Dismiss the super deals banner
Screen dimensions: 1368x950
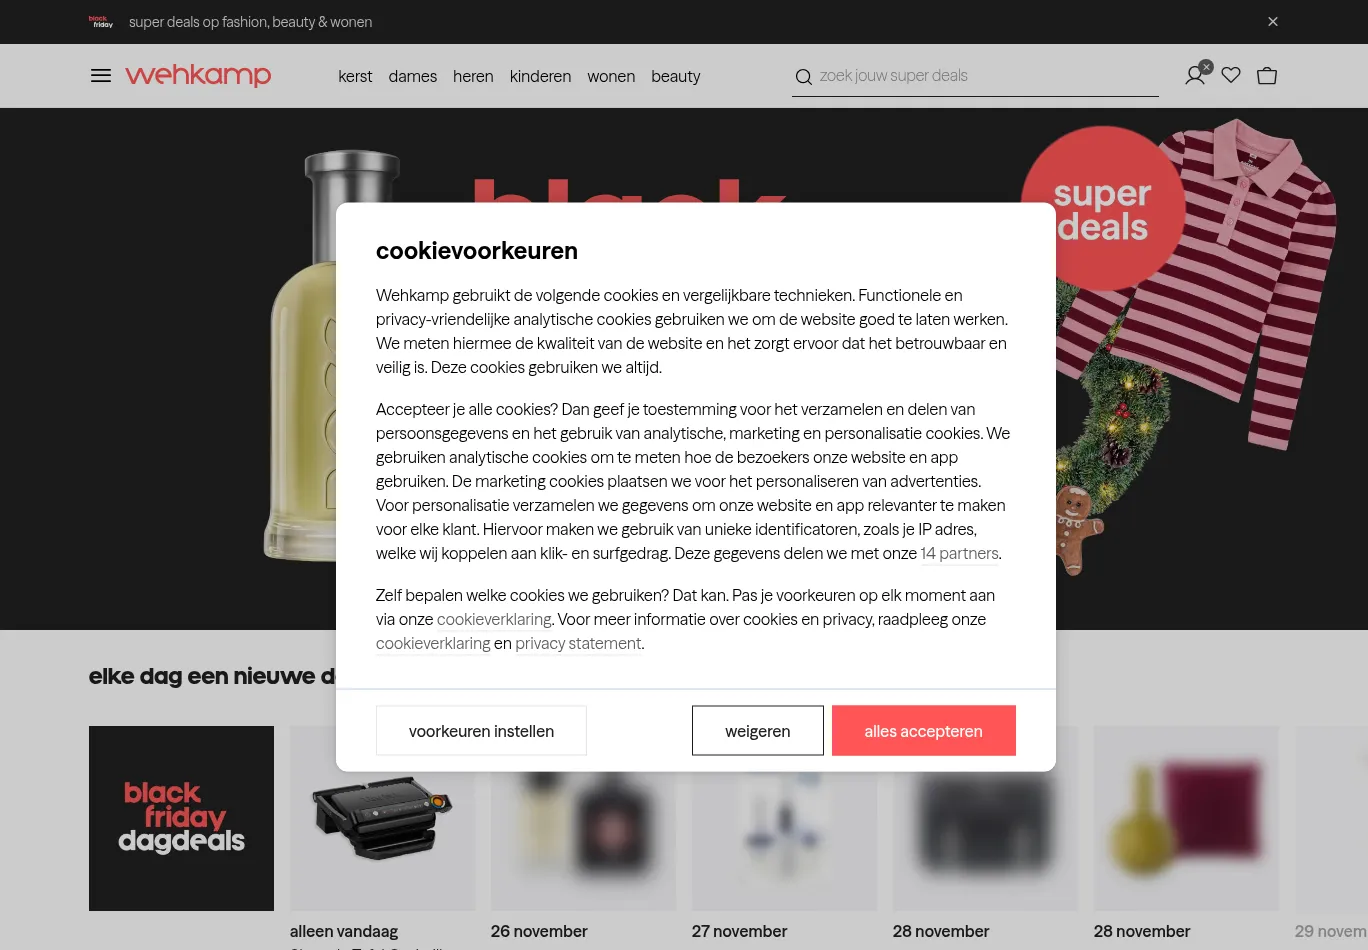click(1273, 22)
